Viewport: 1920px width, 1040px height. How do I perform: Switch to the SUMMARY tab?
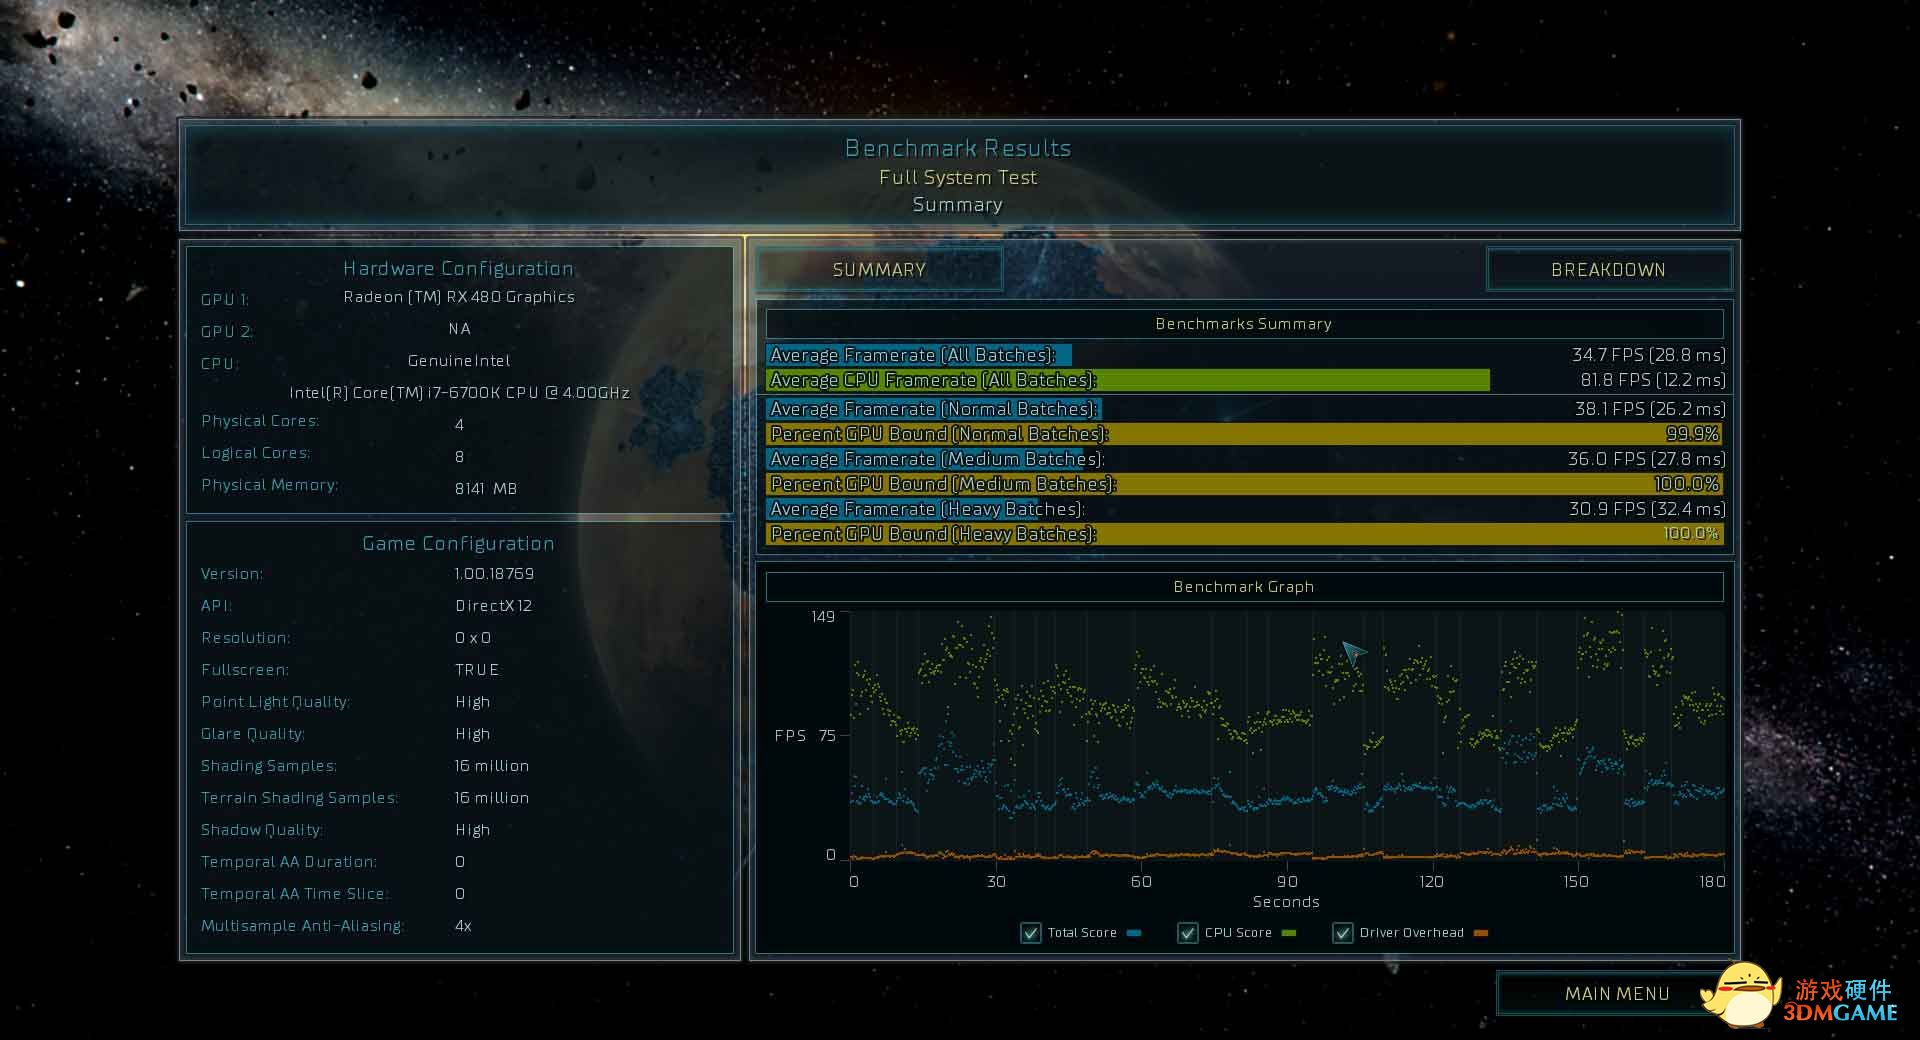tap(879, 269)
